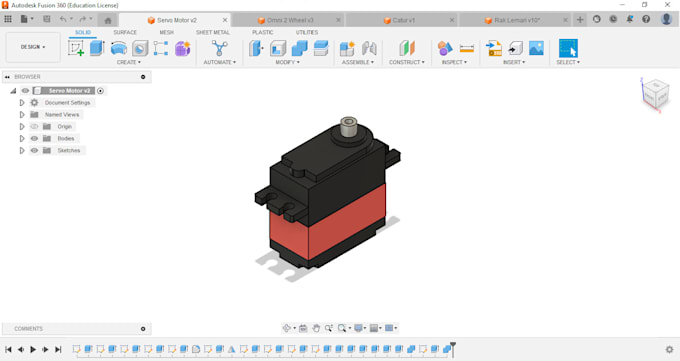Open the Automate tool icon
The image size is (680, 361).
[x=219, y=48]
